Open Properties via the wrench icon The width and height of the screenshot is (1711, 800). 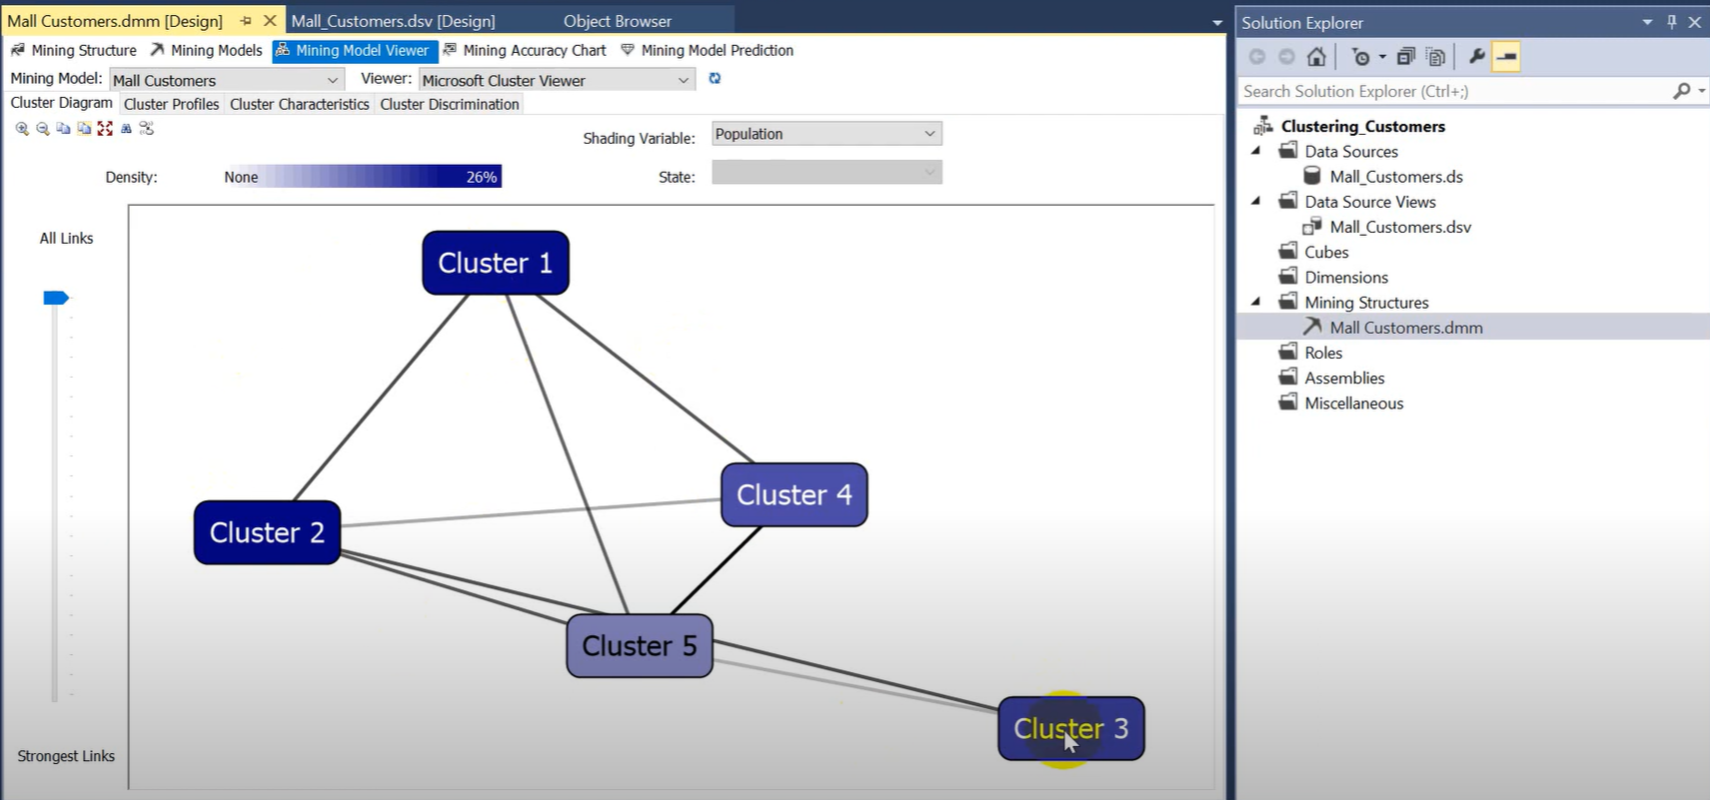pos(1476,57)
